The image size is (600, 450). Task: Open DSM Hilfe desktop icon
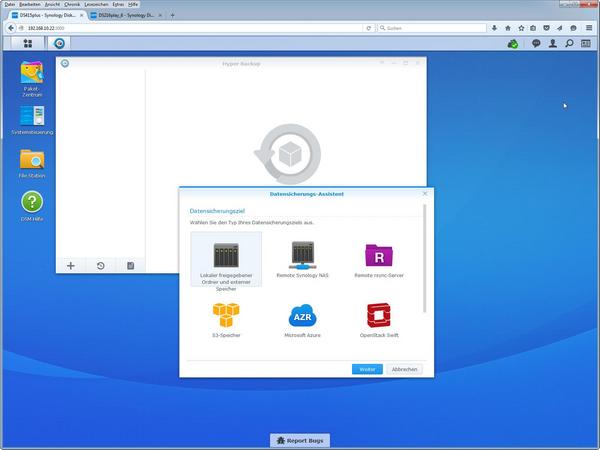pos(32,207)
